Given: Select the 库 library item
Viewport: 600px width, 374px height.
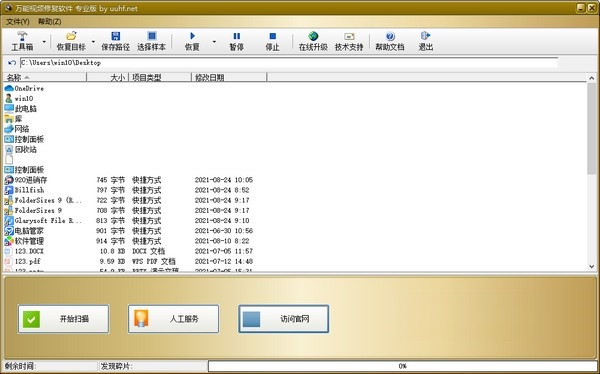Looking at the screenshot, I should 13,119.
